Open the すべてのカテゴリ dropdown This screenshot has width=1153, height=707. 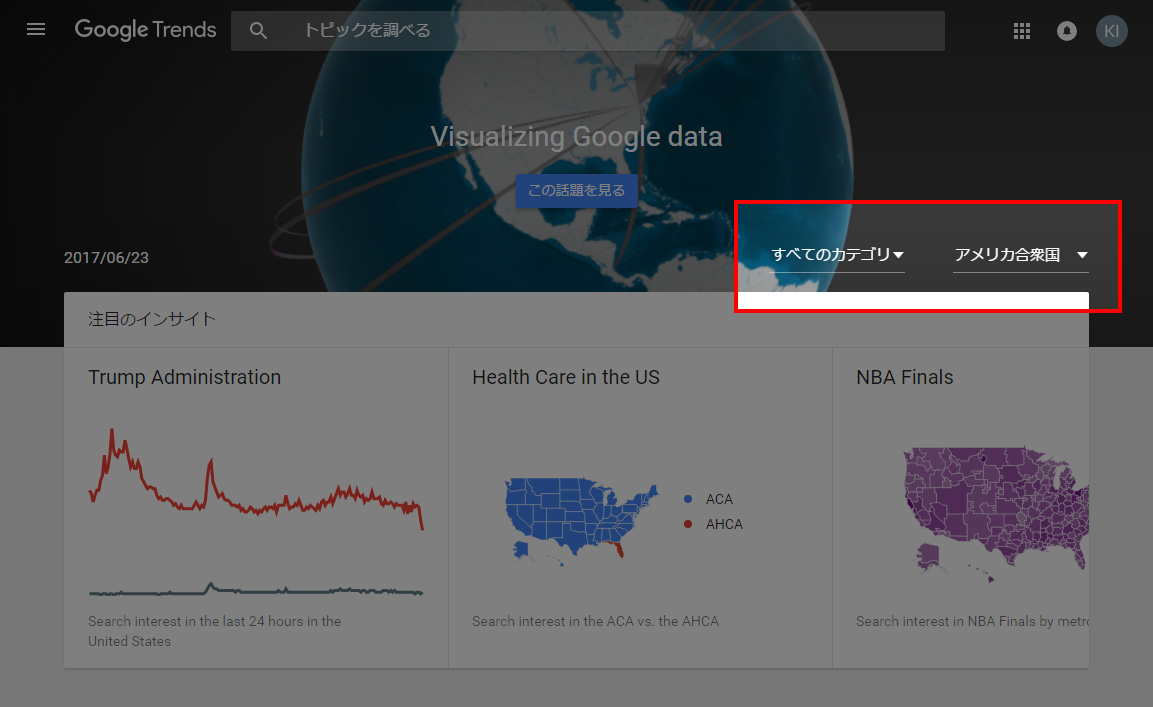837,255
